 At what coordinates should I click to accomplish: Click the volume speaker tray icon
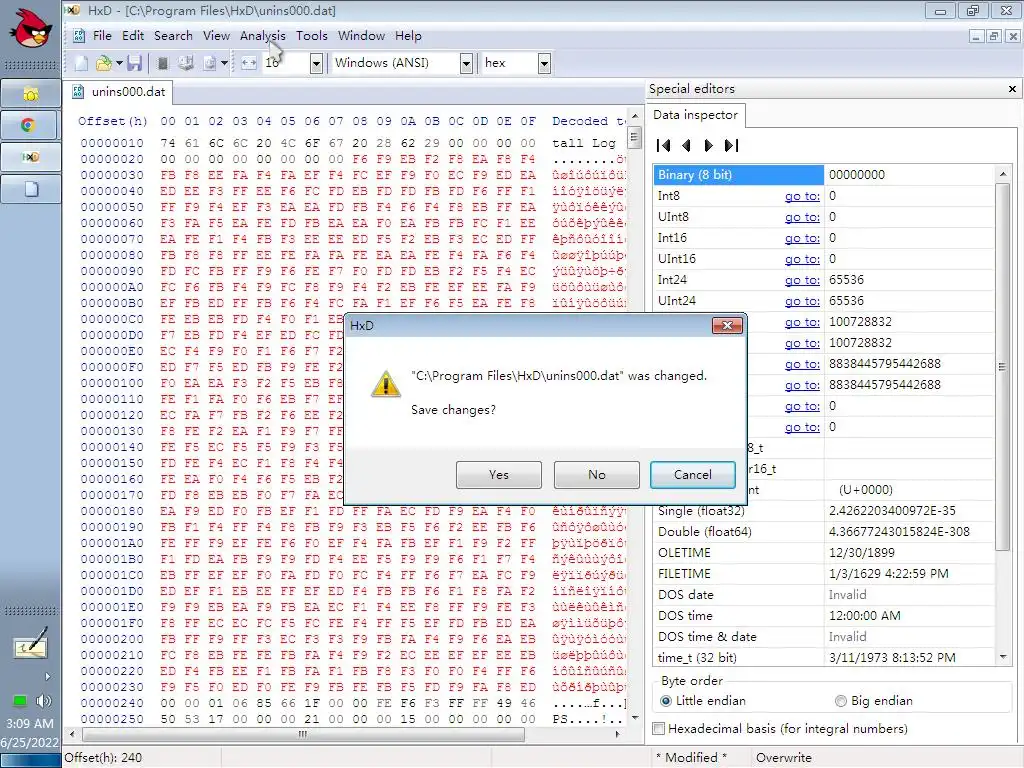[x=43, y=701]
